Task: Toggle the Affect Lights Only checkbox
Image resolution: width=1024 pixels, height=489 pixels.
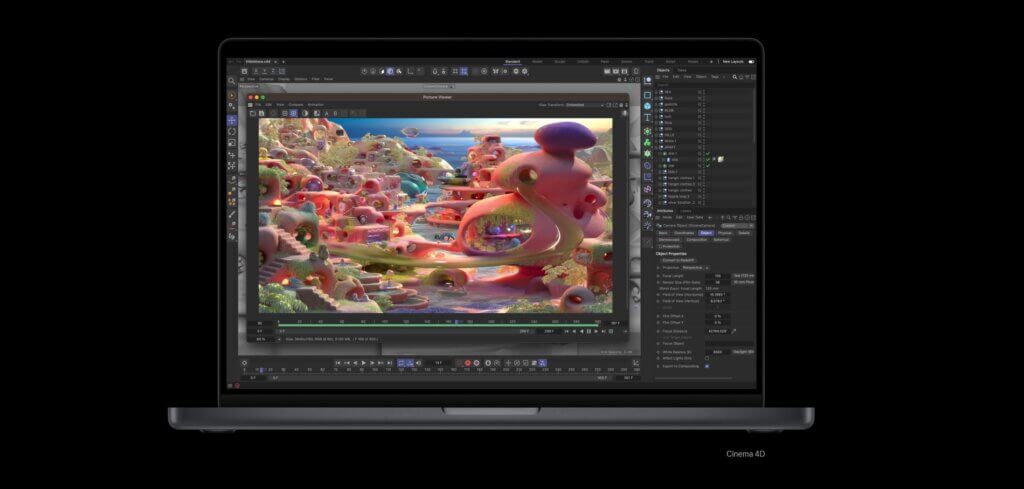Action: click(707, 358)
